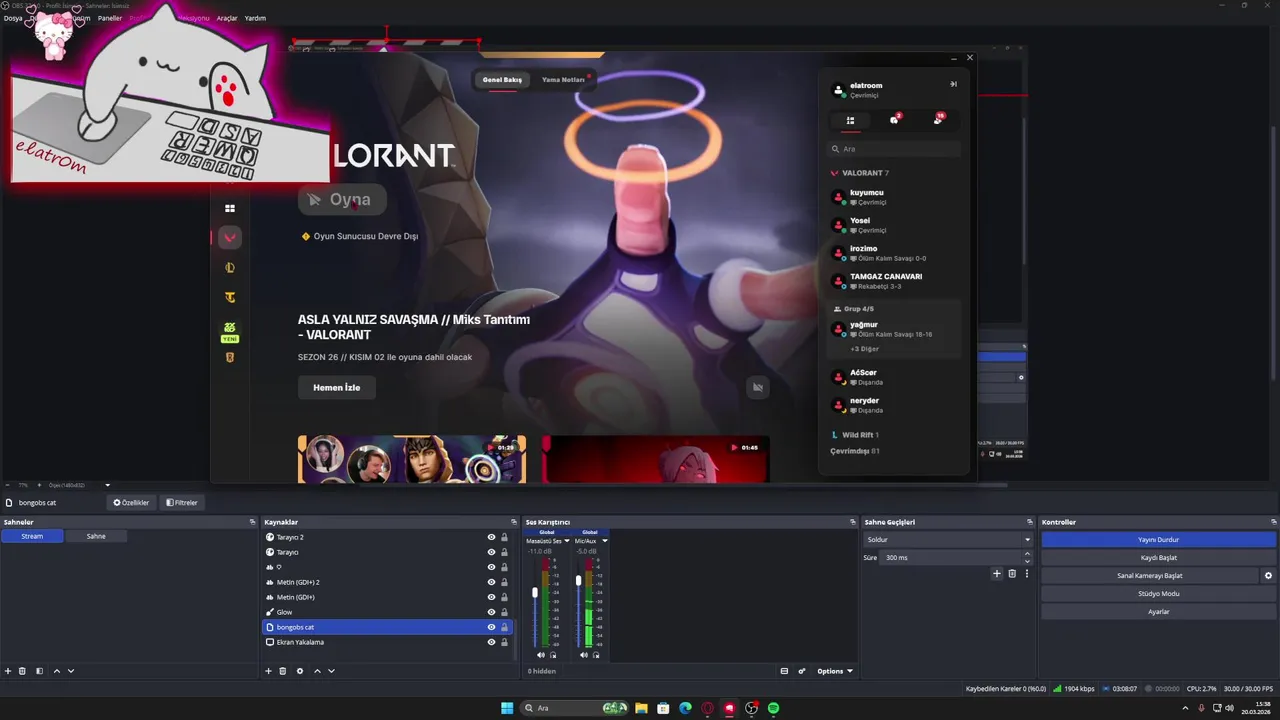Unlock the Tarayıcı 2 source
Image resolution: width=1280 pixels, height=720 pixels.
(504, 537)
